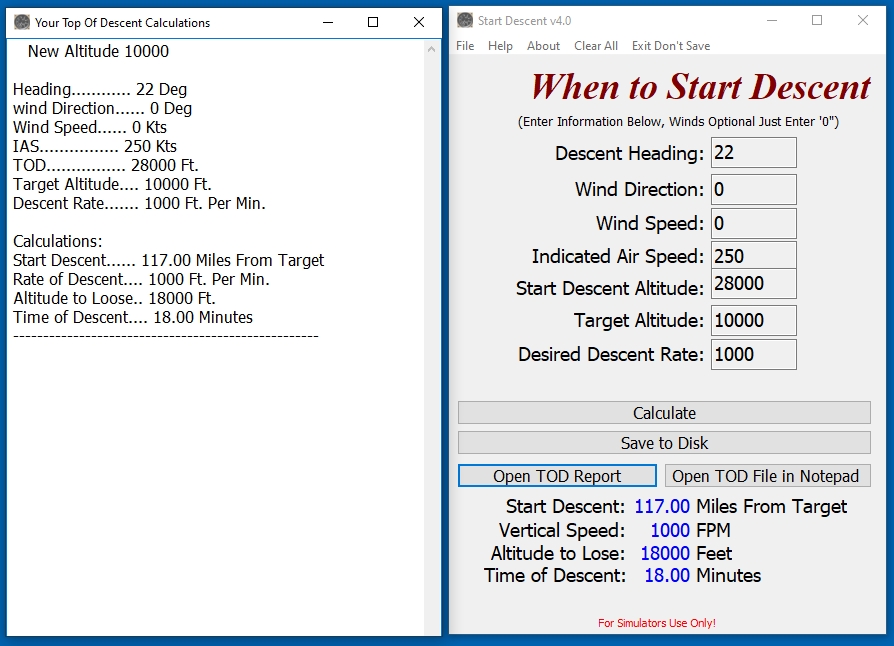Focus the Descent Heading input field

(753, 153)
